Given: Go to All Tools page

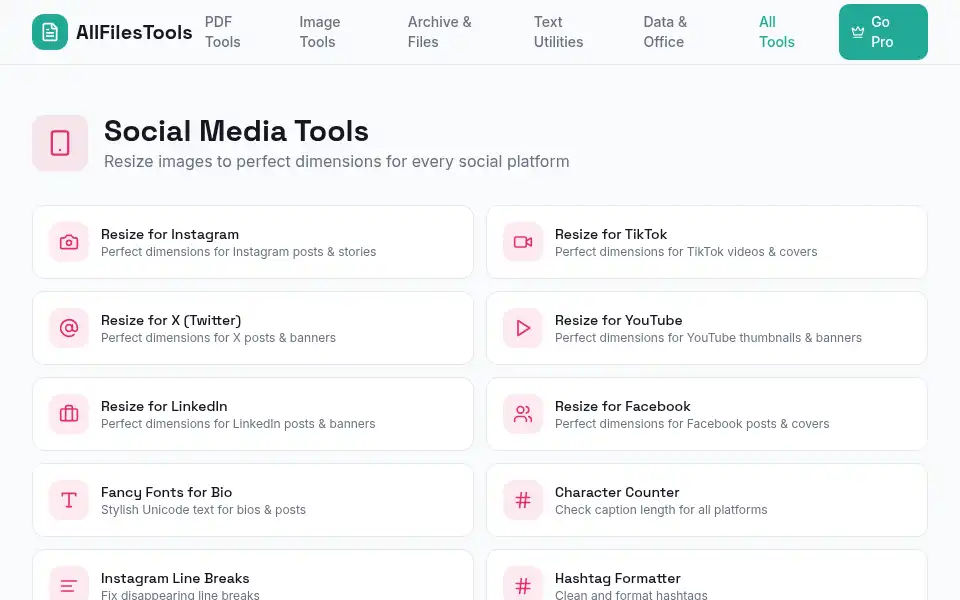Looking at the screenshot, I should tap(776, 32).
